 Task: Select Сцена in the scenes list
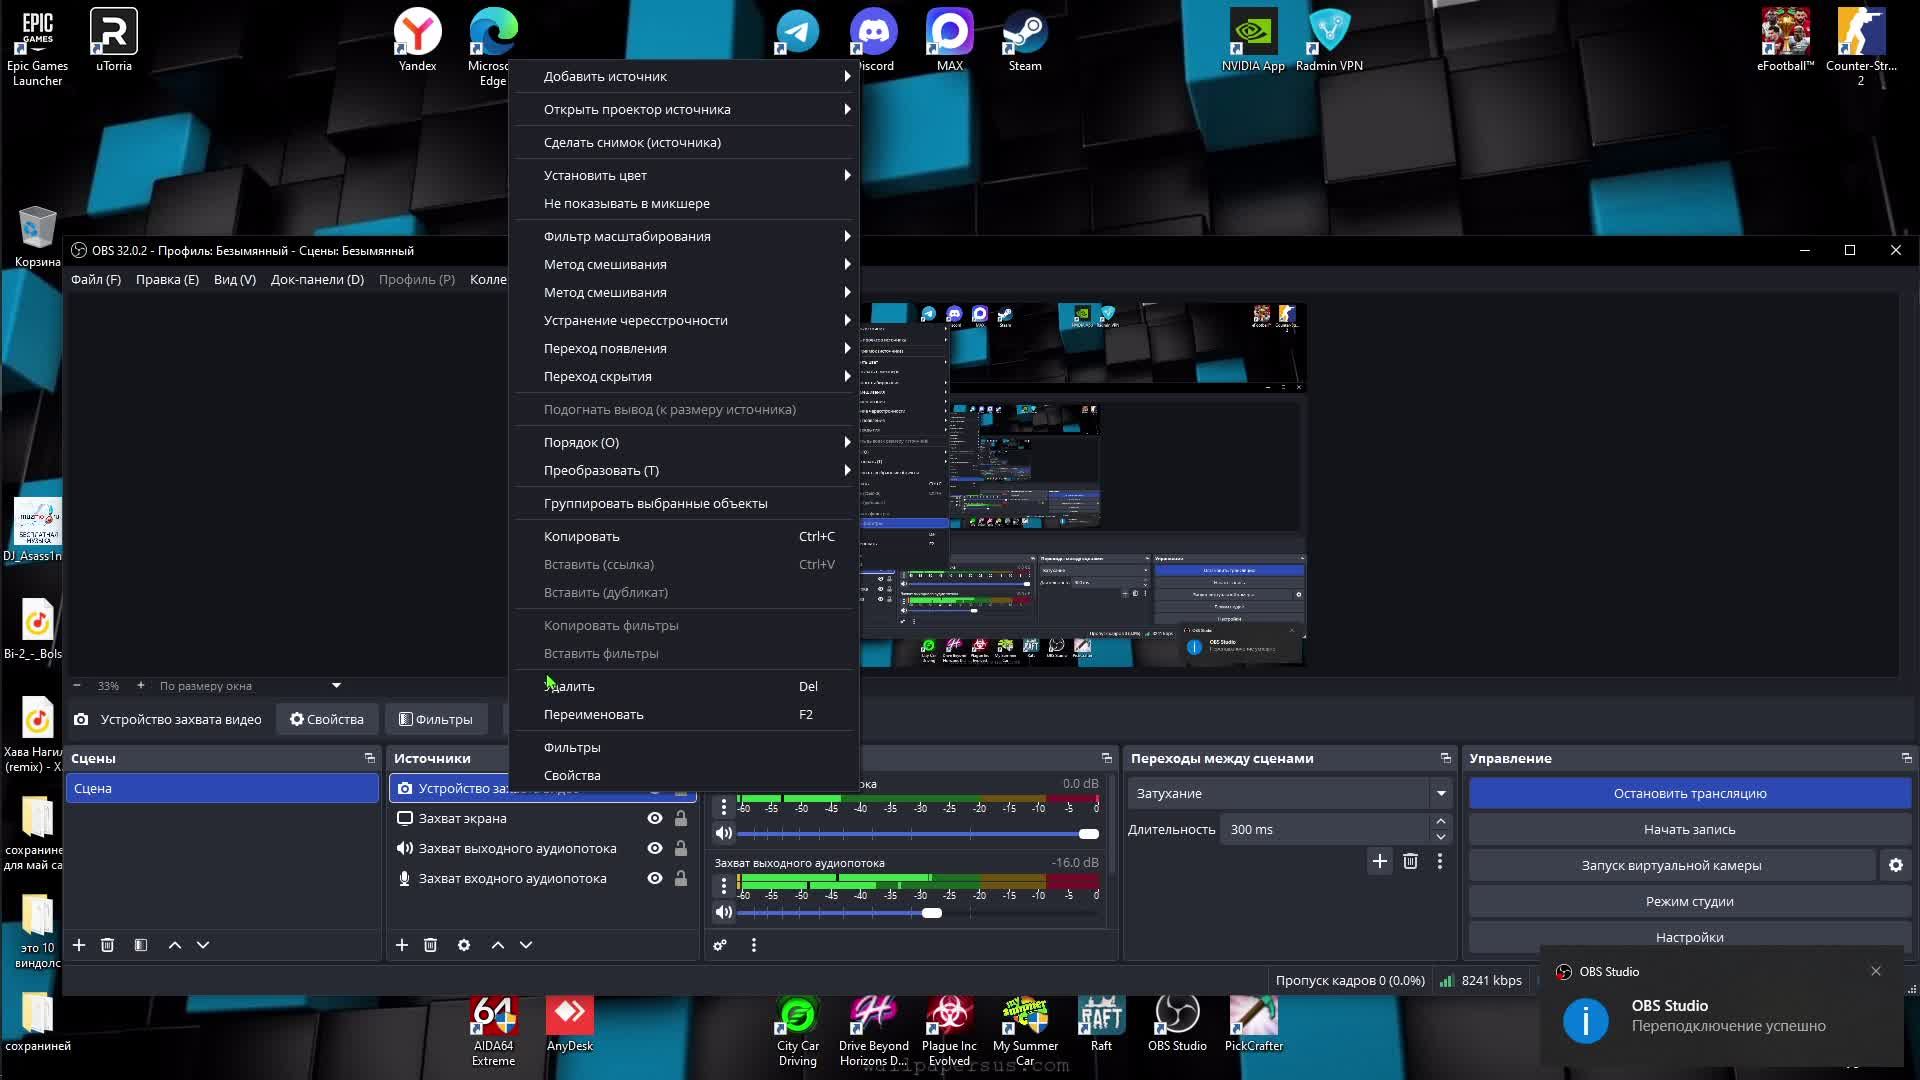coord(222,788)
